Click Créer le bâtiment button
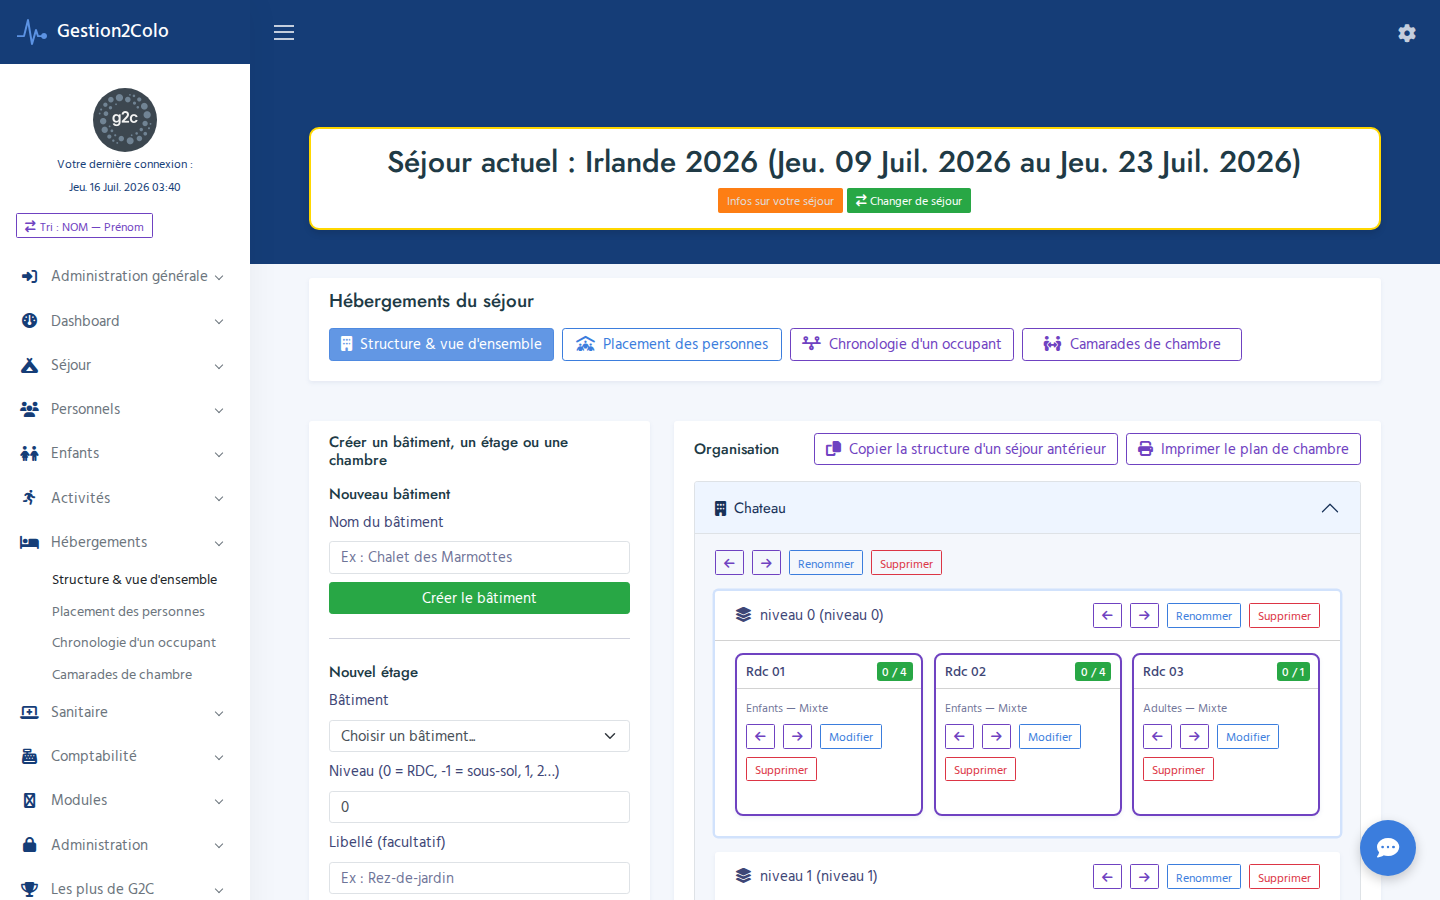Viewport: 1440px width, 900px height. tap(479, 598)
